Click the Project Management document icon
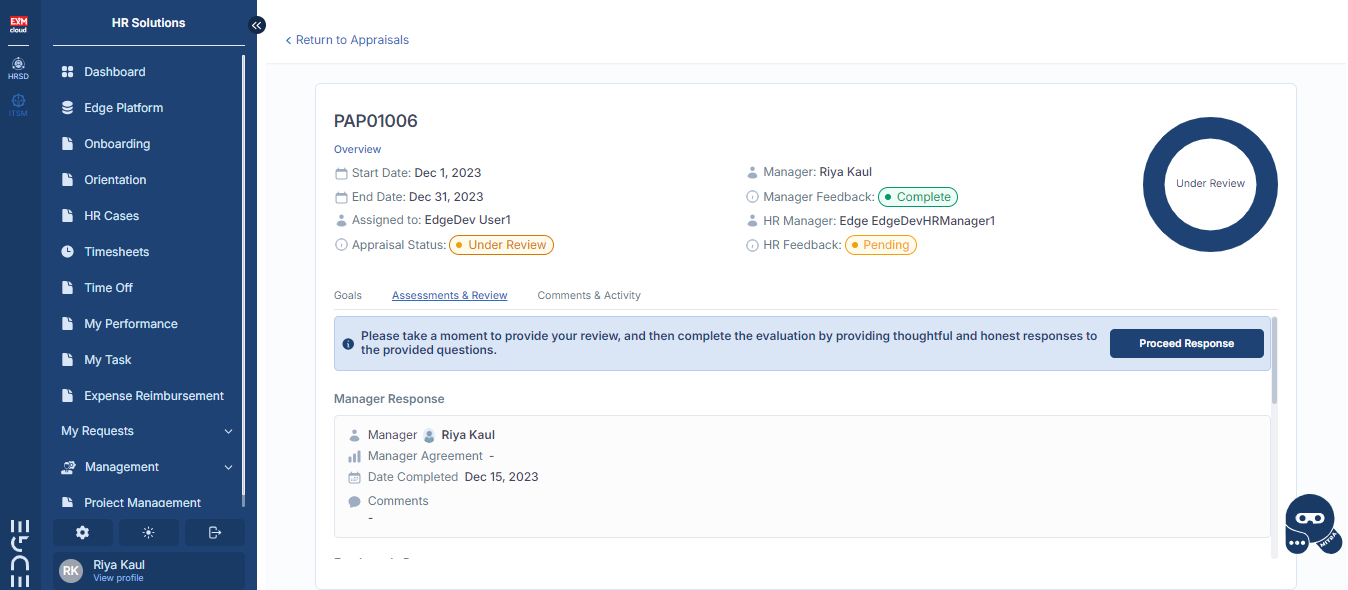This screenshot has width=1348, height=590. point(67,503)
